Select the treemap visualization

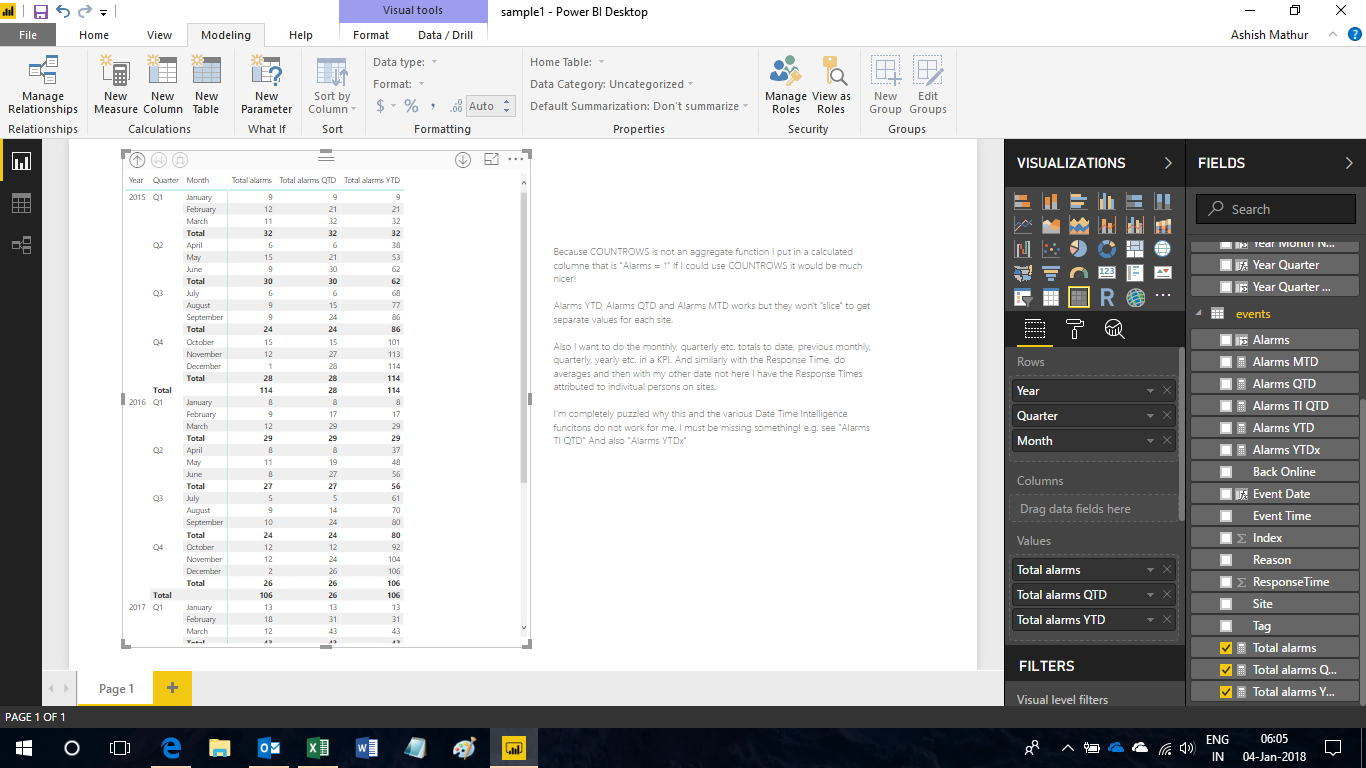click(1135, 249)
